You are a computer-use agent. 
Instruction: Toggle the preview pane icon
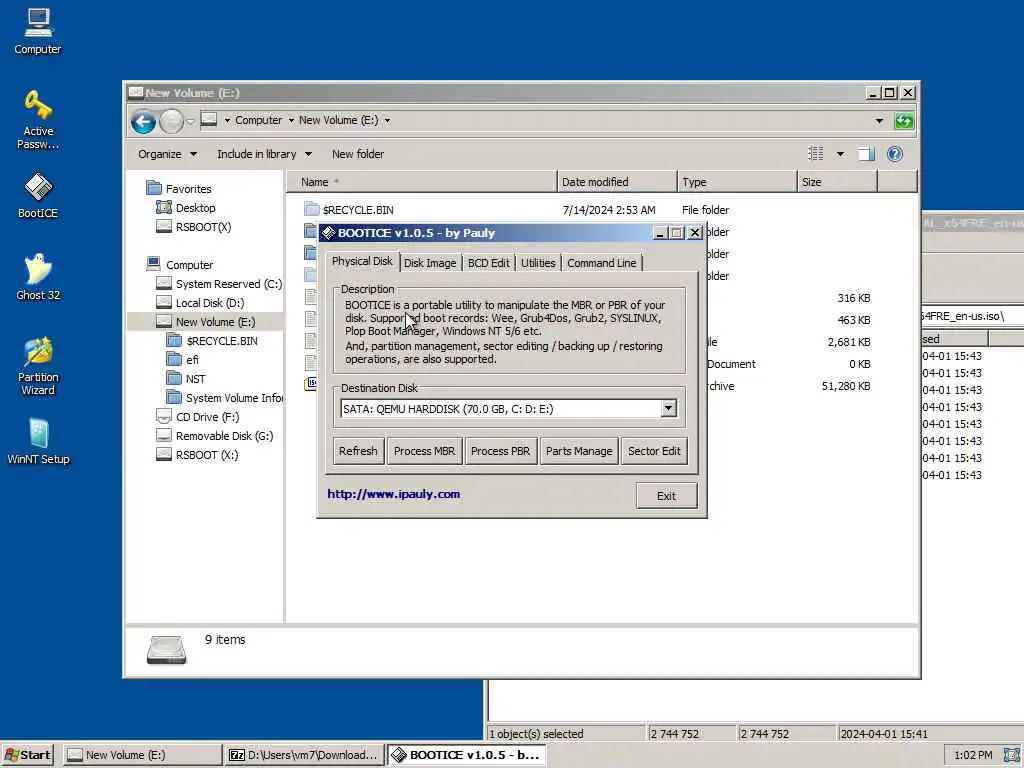(x=866, y=154)
